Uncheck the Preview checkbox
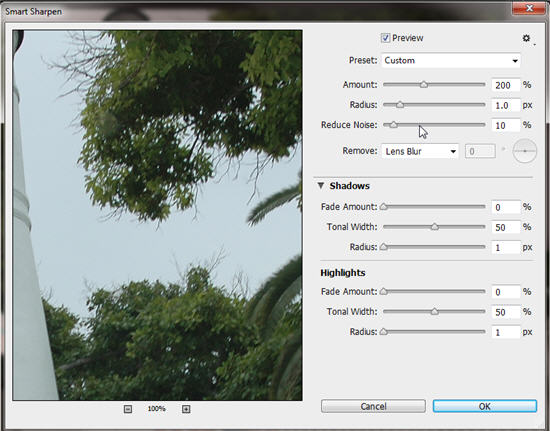 point(385,38)
